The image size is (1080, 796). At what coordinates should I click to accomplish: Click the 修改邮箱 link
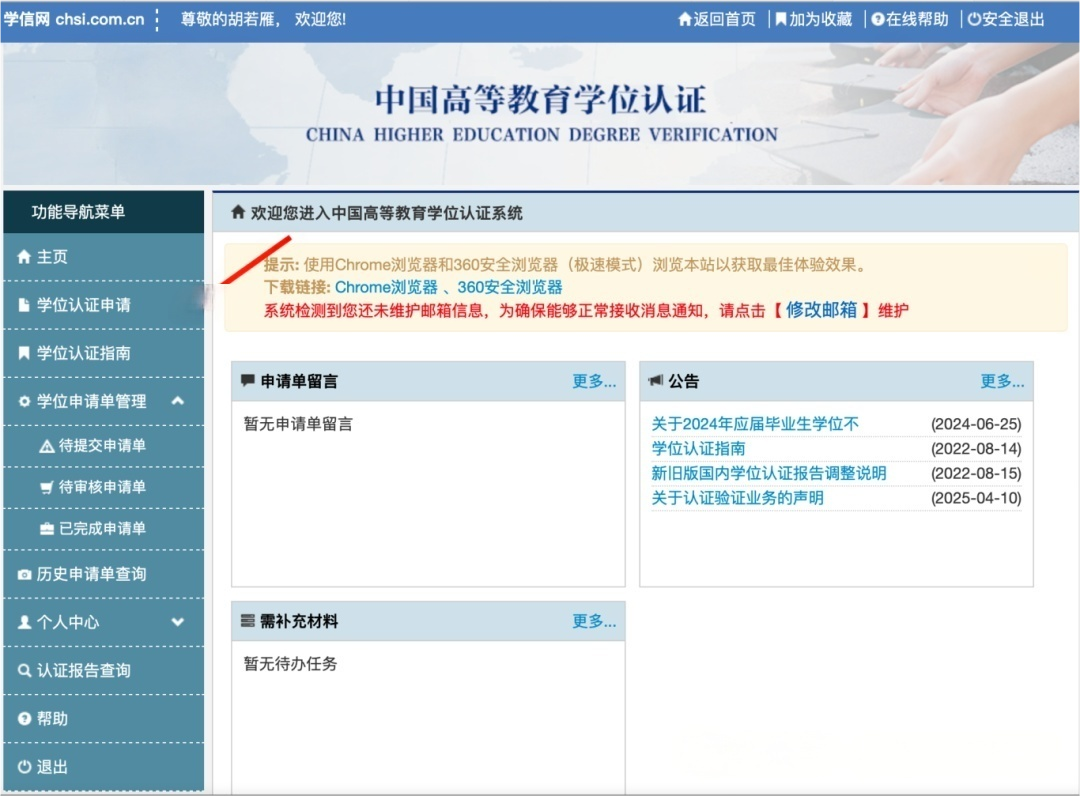tap(821, 310)
